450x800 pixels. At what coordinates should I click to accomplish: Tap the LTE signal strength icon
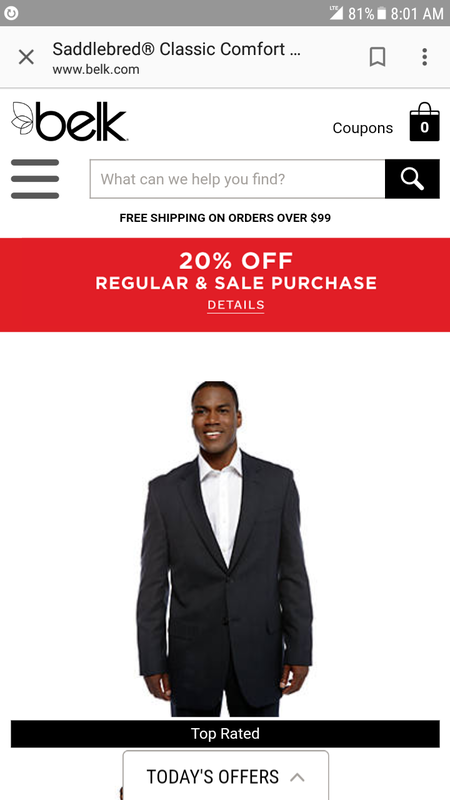point(336,13)
